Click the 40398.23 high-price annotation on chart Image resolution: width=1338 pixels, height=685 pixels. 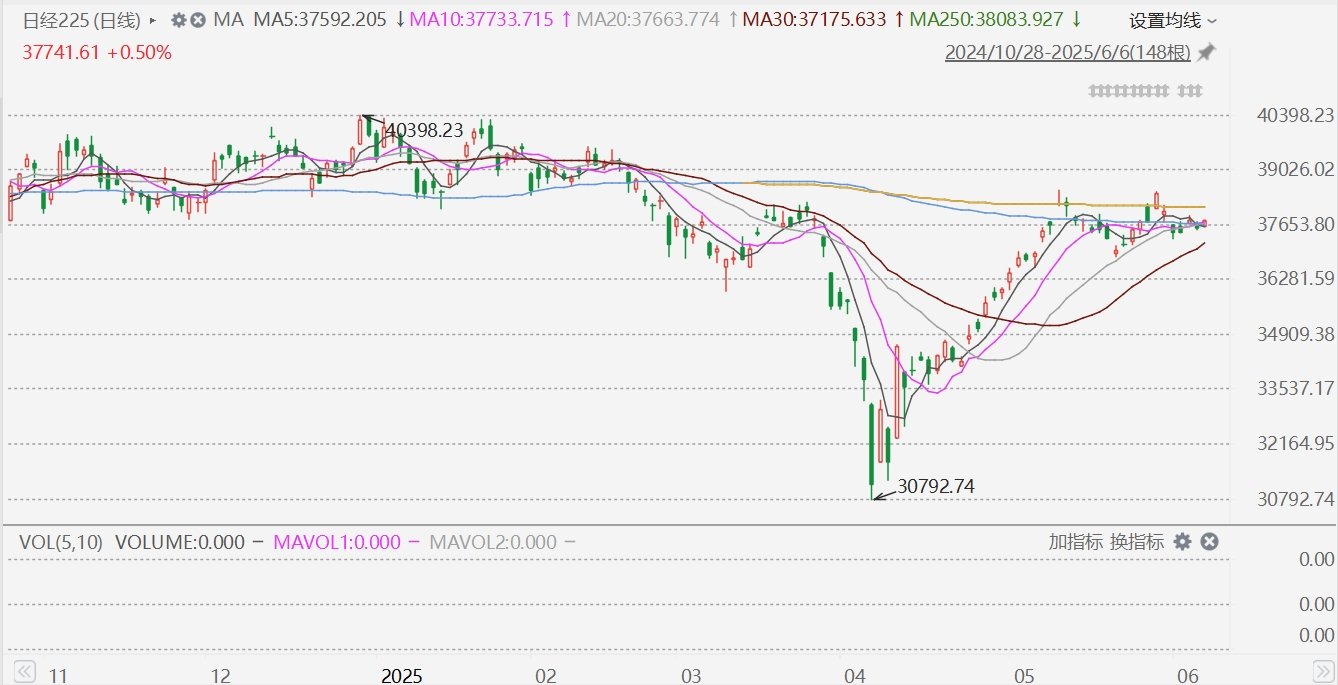pos(424,130)
